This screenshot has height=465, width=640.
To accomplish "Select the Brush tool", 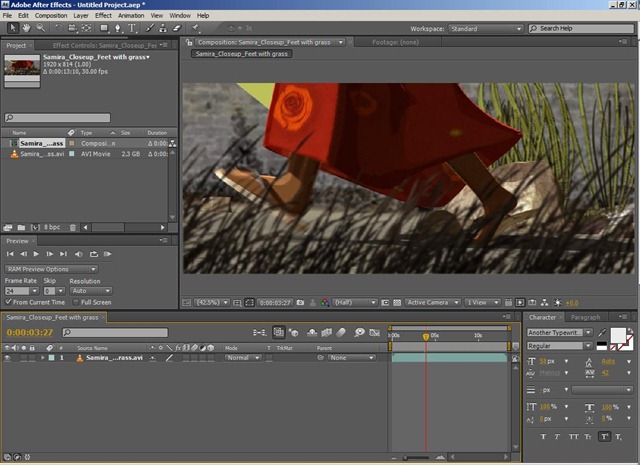I will pyautogui.click(x=150, y=28).
